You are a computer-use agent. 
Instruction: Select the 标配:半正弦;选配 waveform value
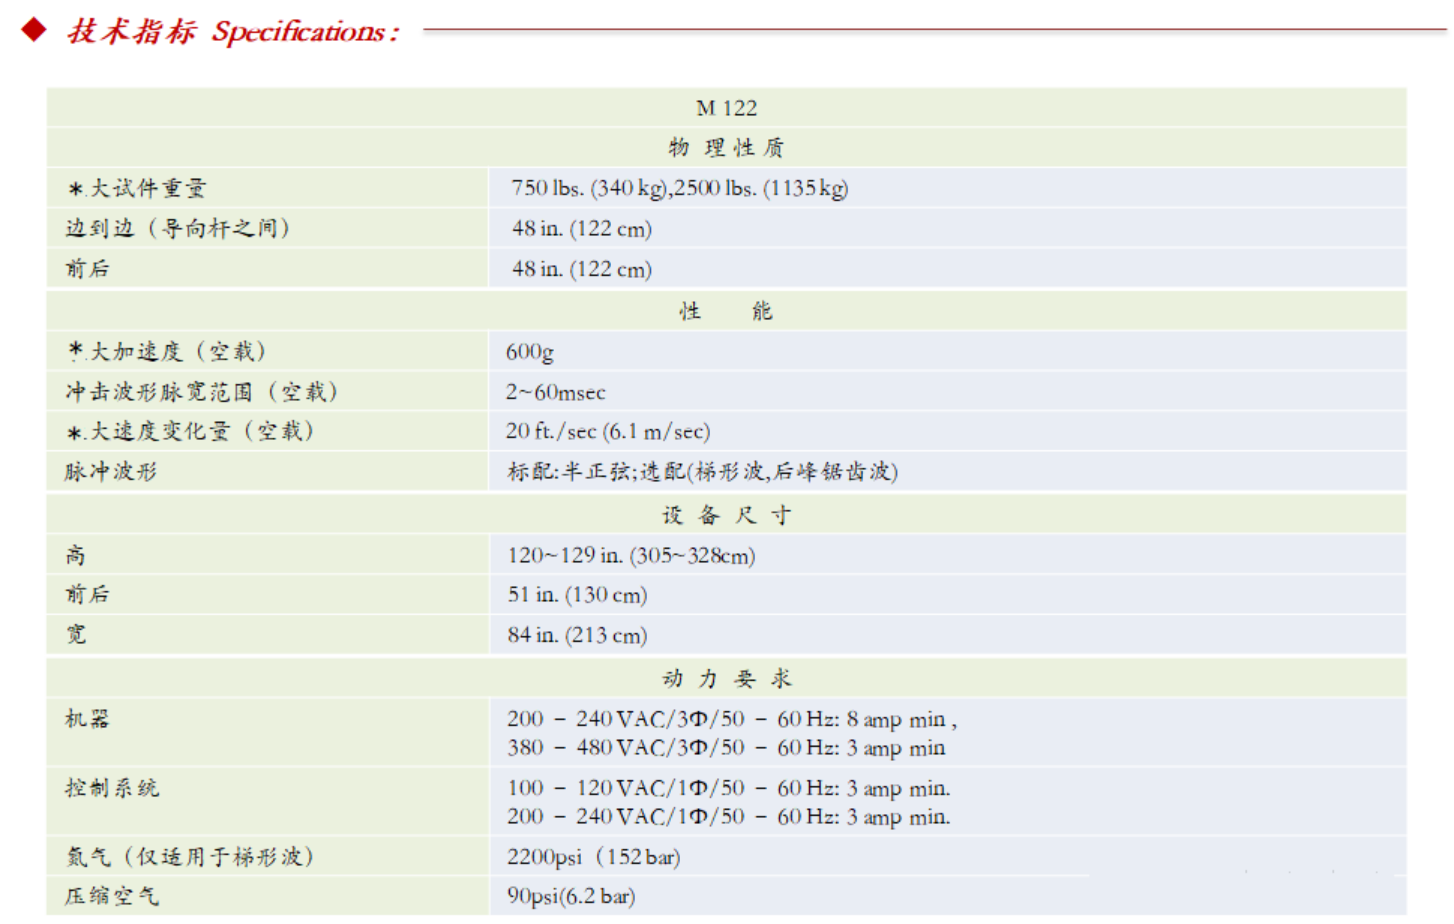tap(703, 471)
